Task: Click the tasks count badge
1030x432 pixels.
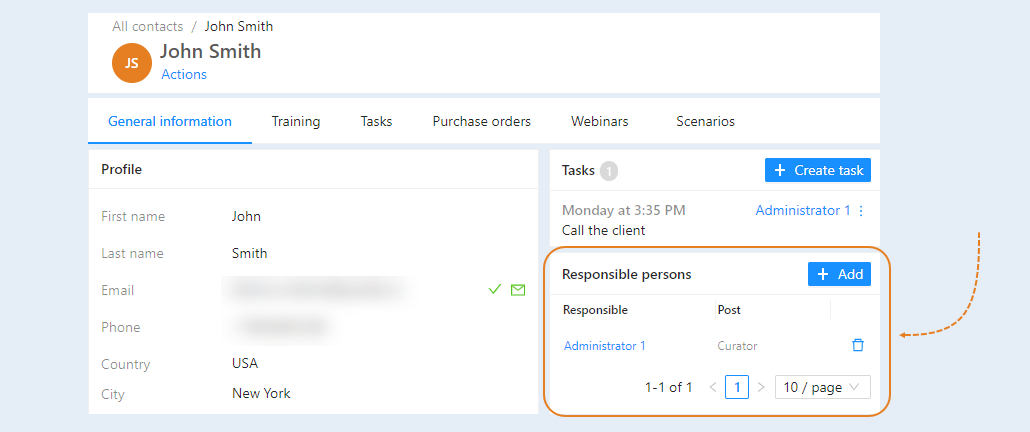Action: tap(609, 171)
